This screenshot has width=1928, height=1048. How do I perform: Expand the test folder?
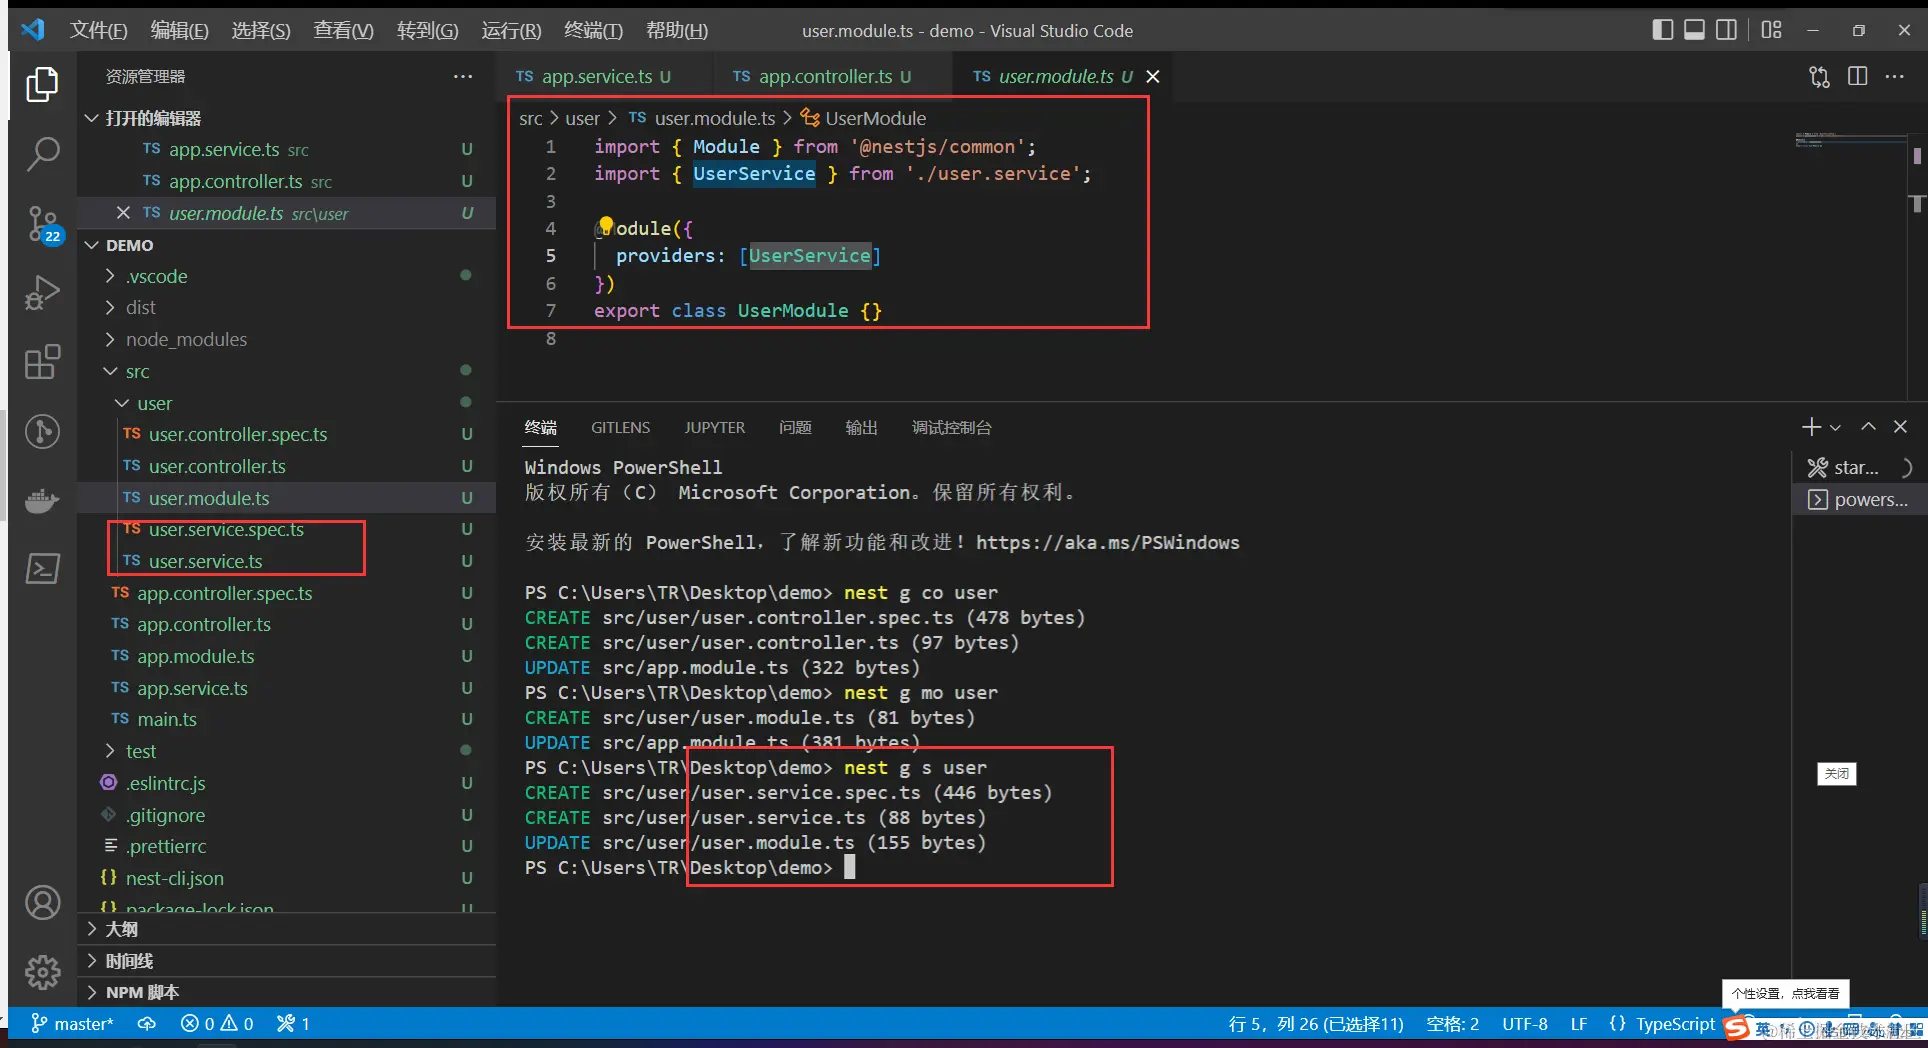(286, 751)
